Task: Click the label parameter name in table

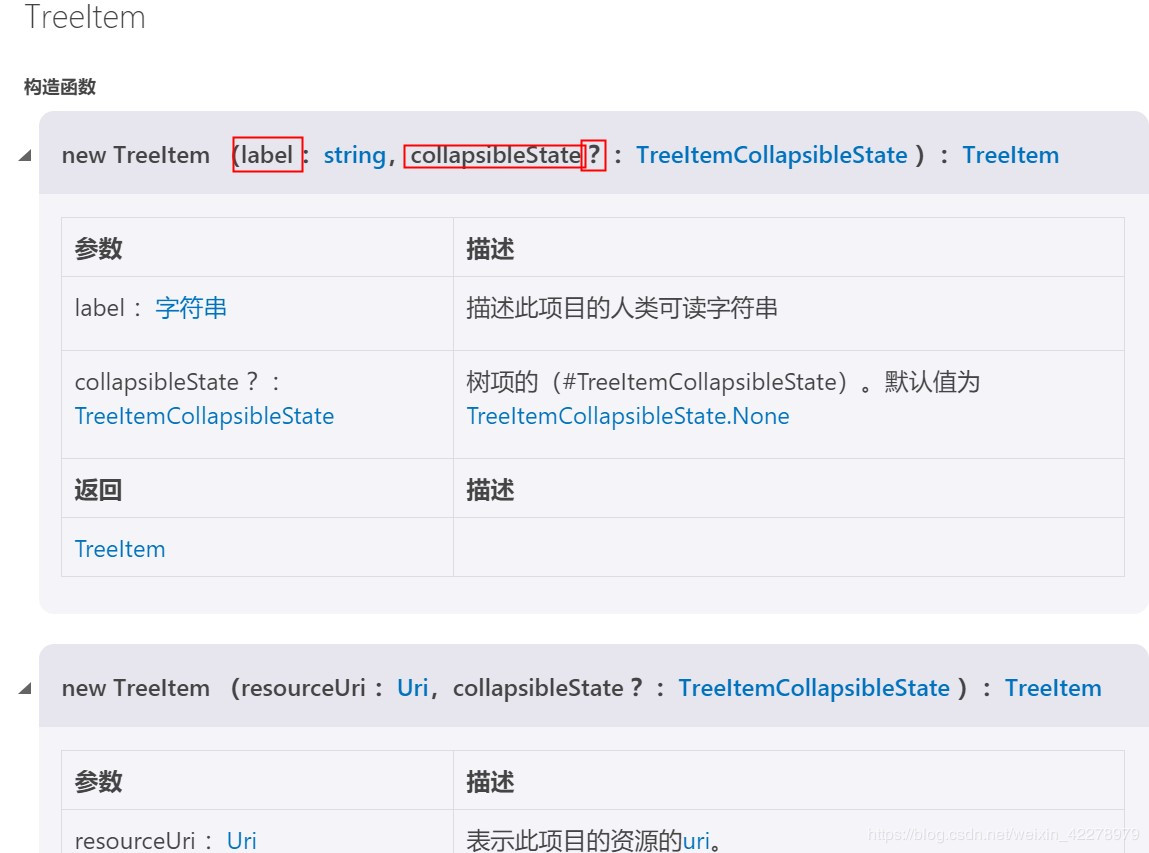Action: (x=100, y=308)
